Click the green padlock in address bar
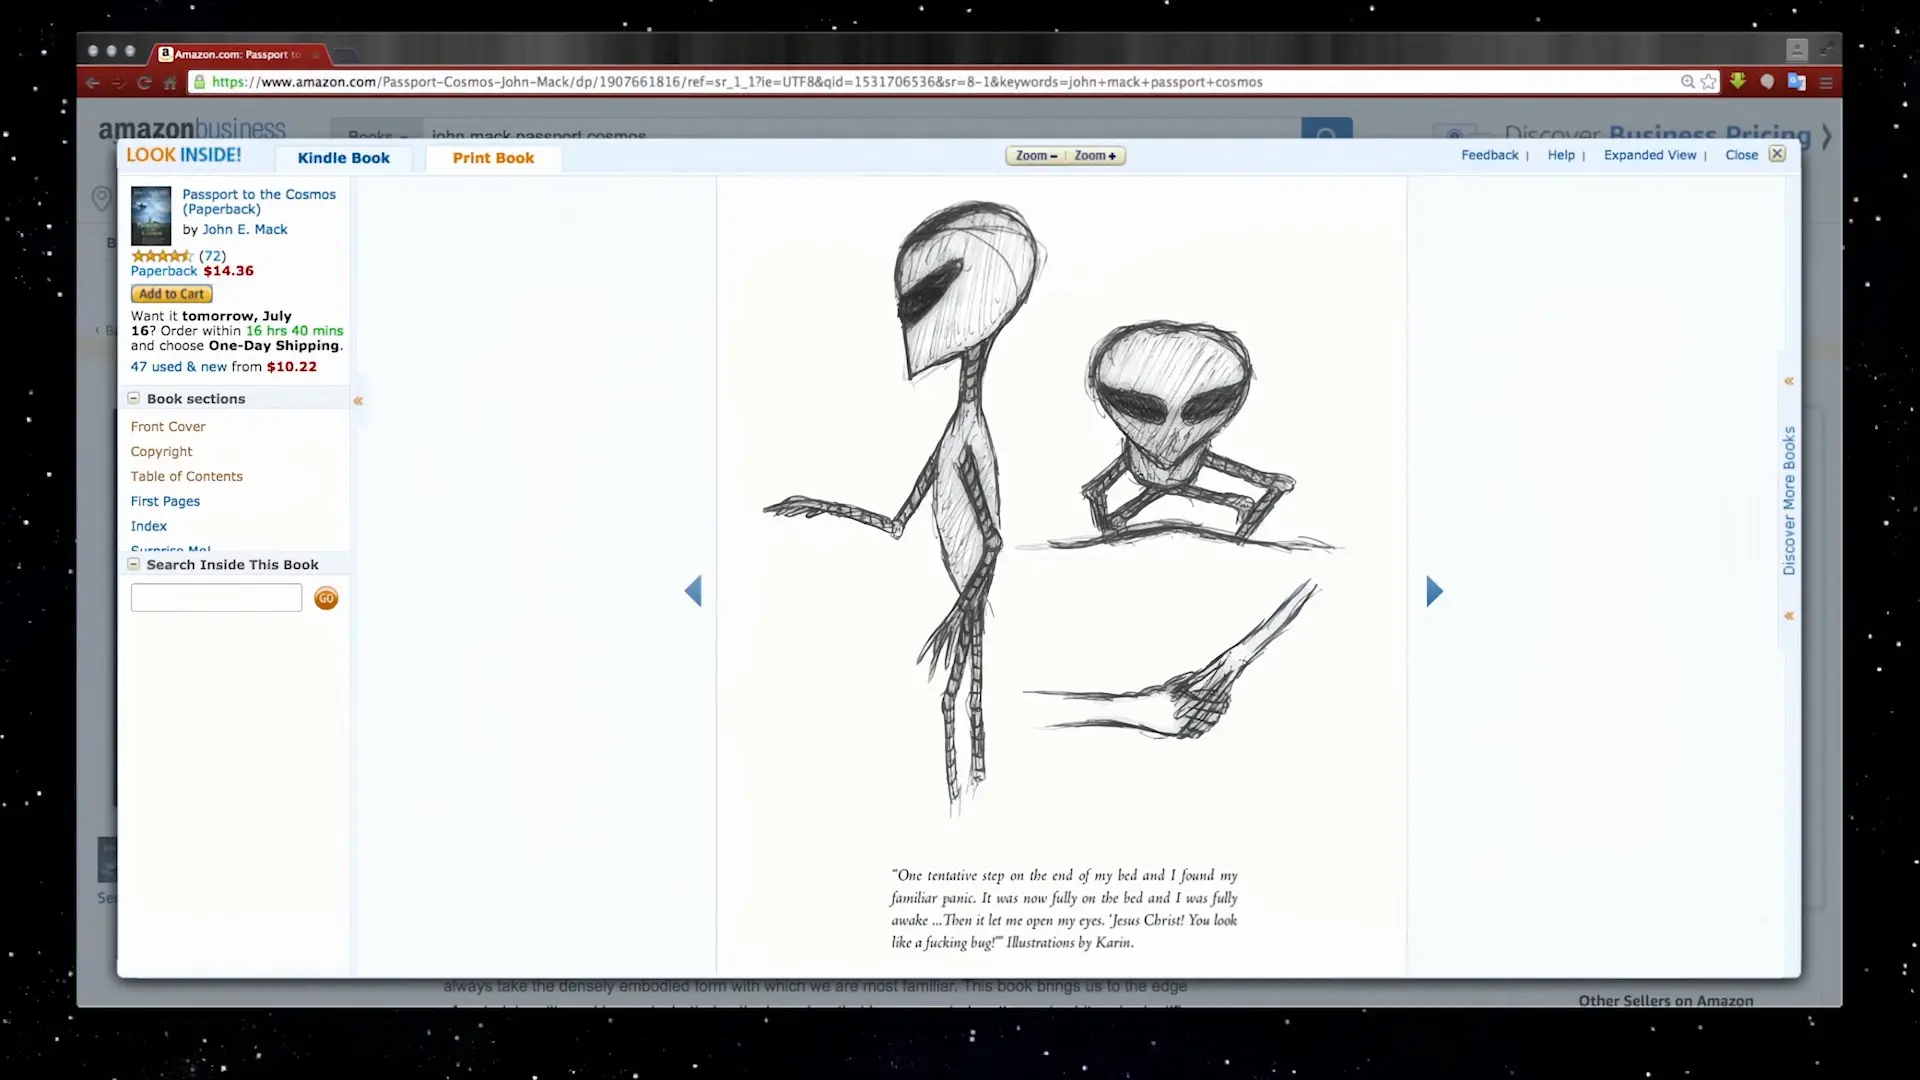Viewport: 1920px width, 1080px height. coord(200,82)
